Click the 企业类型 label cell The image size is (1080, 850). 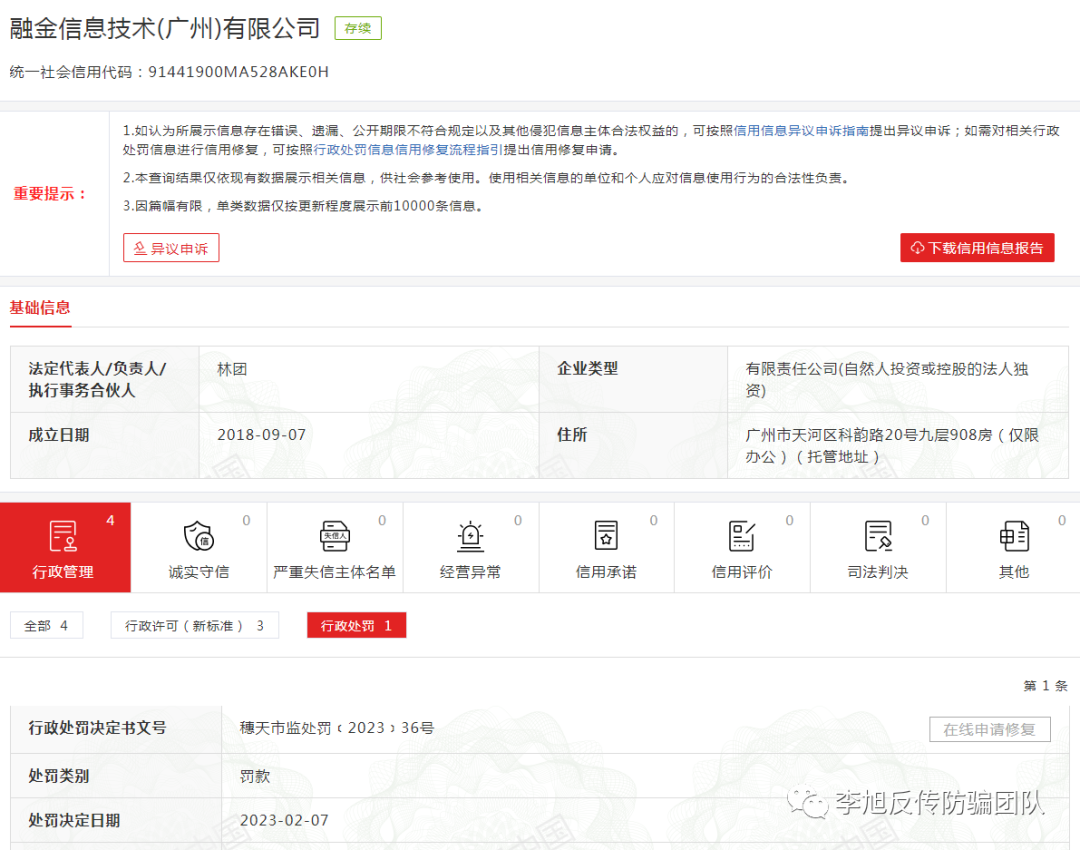point(633,380)
